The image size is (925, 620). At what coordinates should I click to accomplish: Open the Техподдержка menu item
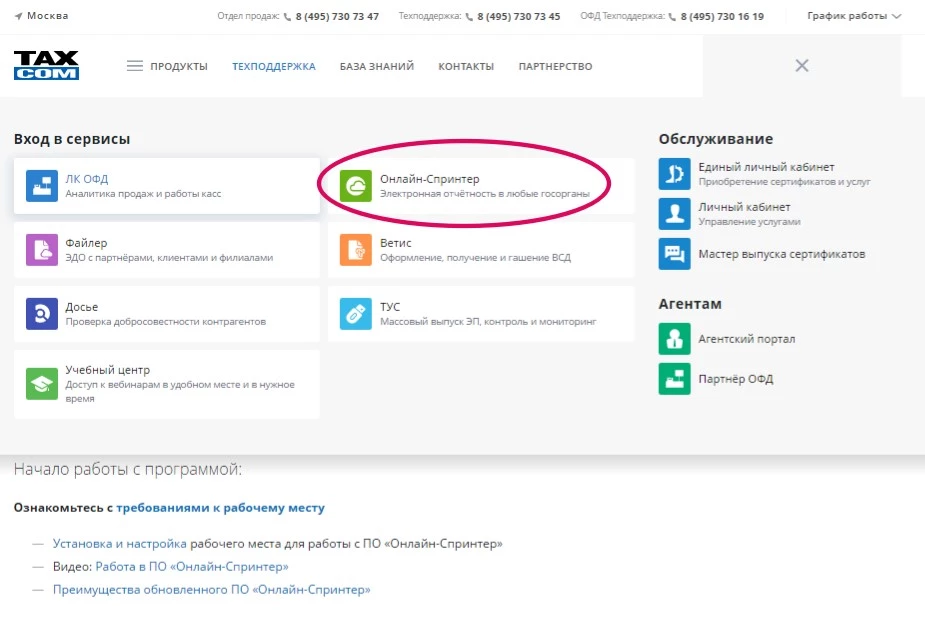pyautogui.click(x=274, y=67)
